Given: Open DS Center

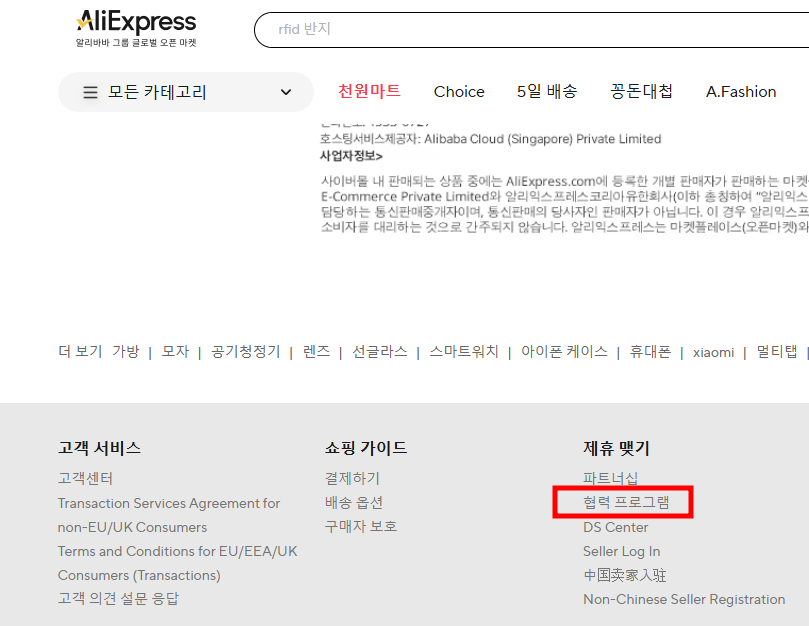Looking at the screenshot, I should 614,527.
